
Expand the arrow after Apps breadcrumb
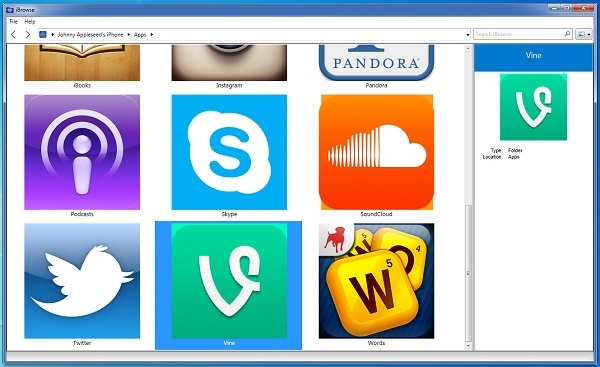coord(152,34)
